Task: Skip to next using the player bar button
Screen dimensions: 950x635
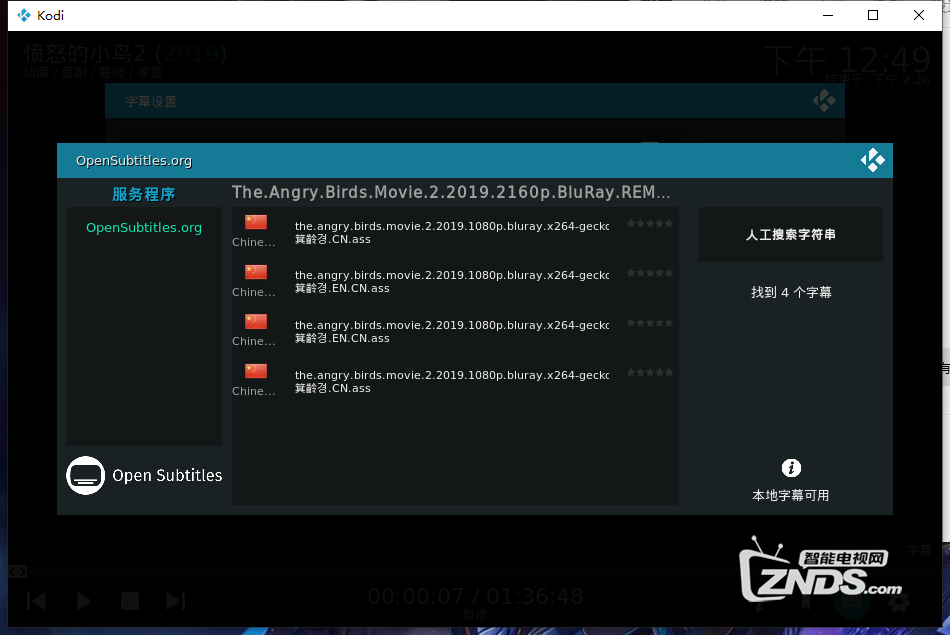Action: (176, 601)
